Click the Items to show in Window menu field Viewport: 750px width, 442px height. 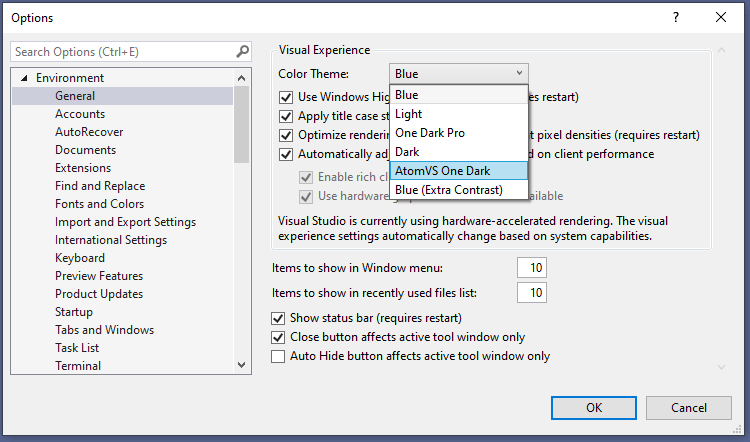pos(532,268)
